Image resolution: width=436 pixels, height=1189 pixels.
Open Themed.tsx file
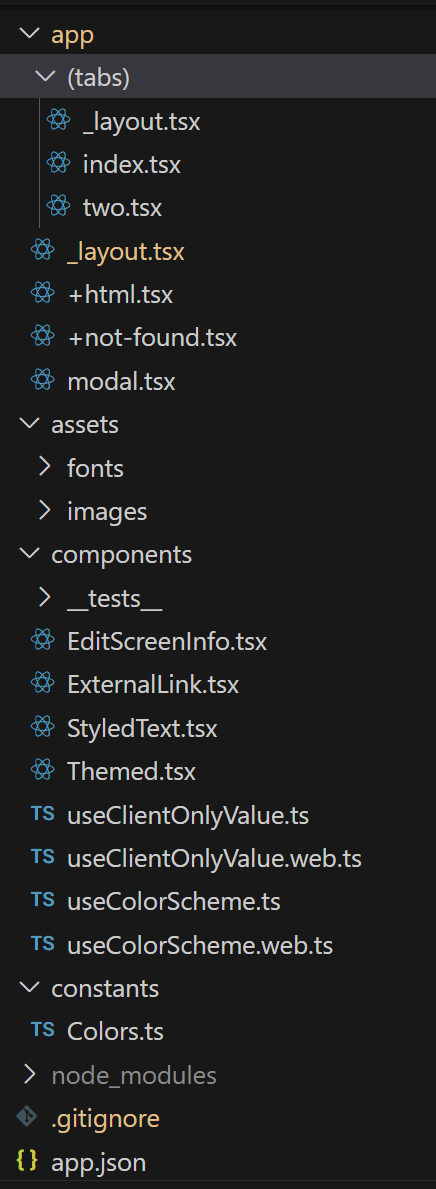pos(132,773)
